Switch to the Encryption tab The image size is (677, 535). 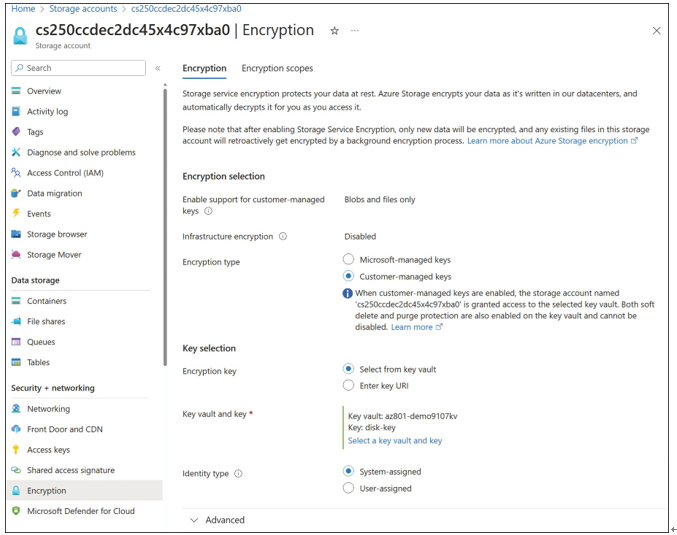[x=204, y=68]
